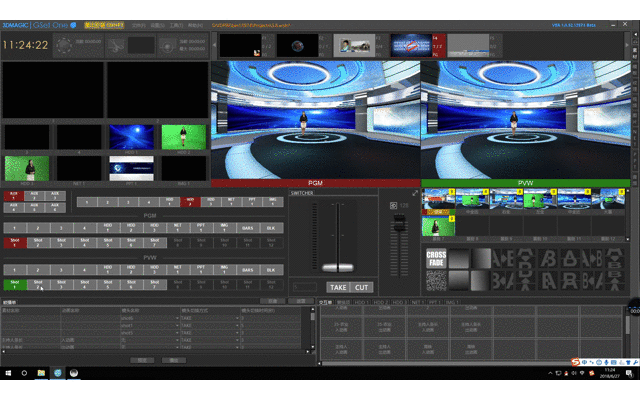Select the HDD 2 green-screen multiview thumbnail

point(184,137)
